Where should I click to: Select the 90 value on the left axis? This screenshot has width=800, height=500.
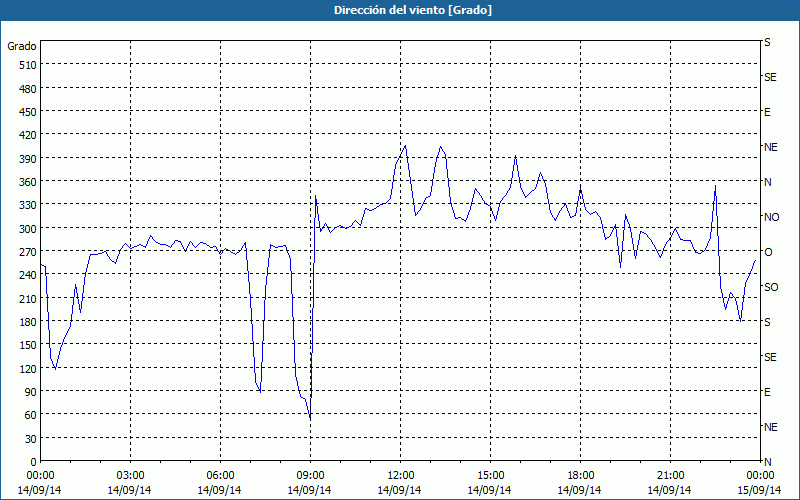(x=31, y=392)
